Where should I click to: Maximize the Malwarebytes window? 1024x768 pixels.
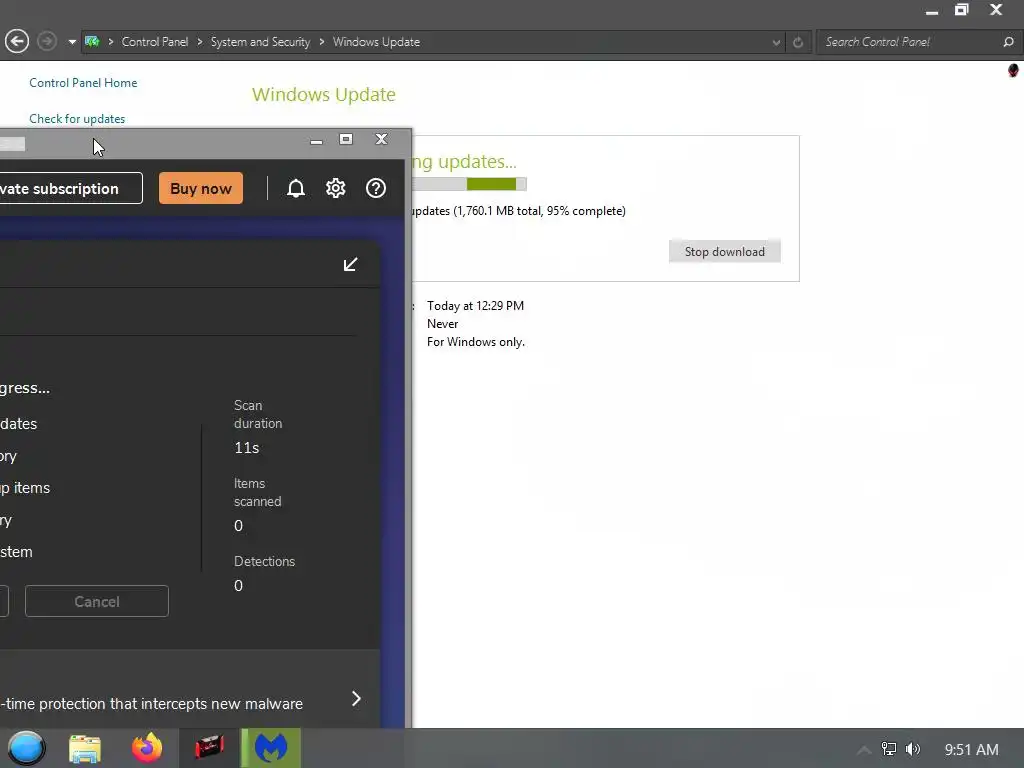(346, 139)
